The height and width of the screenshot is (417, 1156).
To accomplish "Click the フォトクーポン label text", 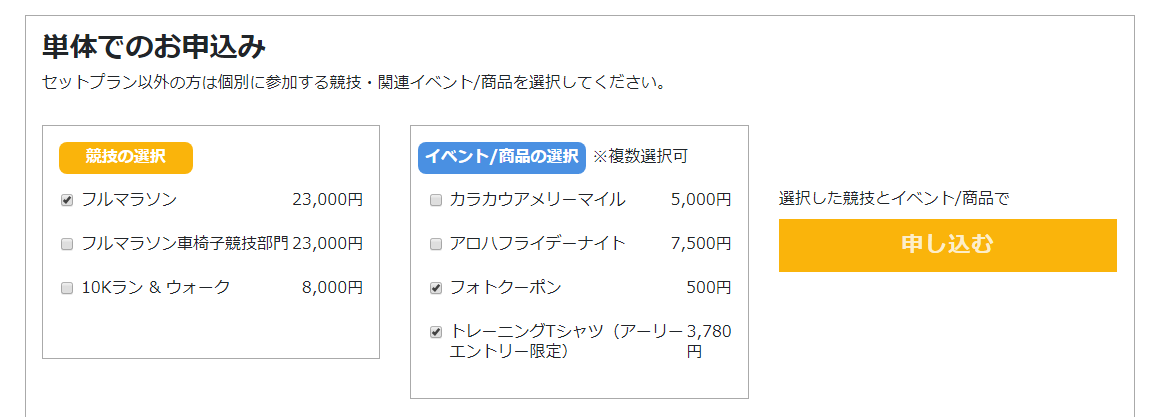I will point(506,288).
